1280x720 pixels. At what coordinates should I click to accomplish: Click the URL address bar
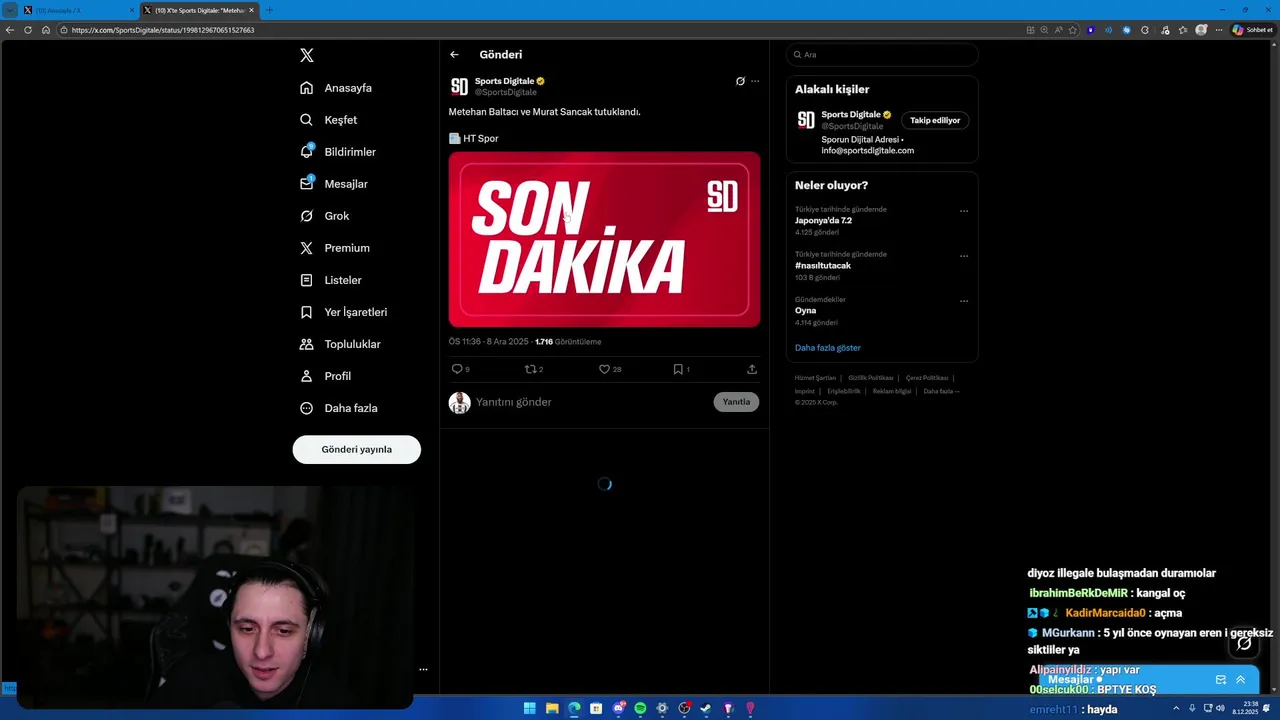(540, 30)
